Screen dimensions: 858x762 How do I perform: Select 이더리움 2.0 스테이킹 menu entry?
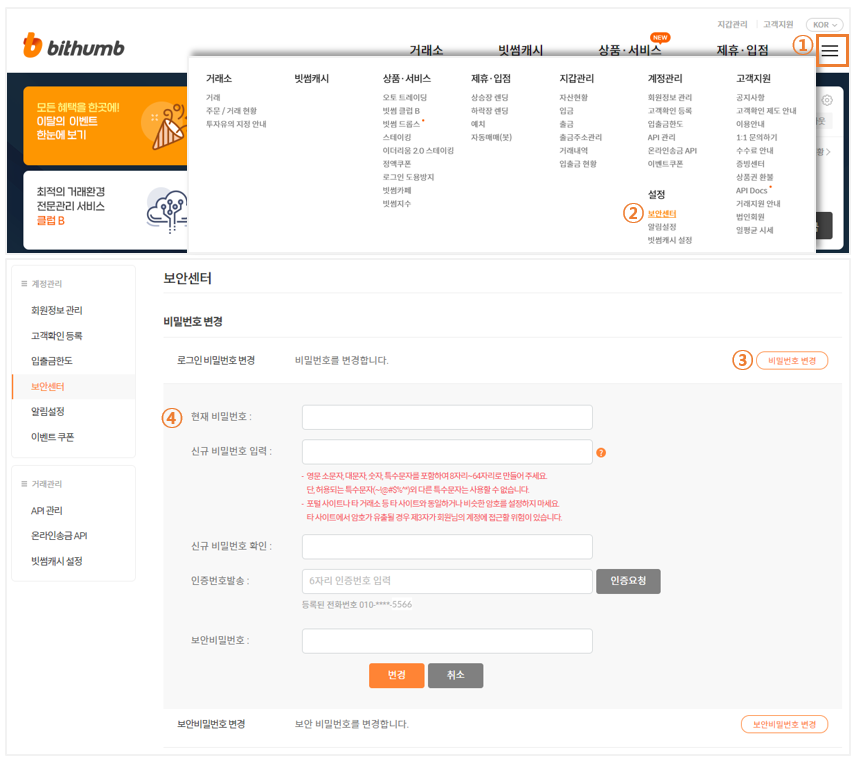[418, 150]
